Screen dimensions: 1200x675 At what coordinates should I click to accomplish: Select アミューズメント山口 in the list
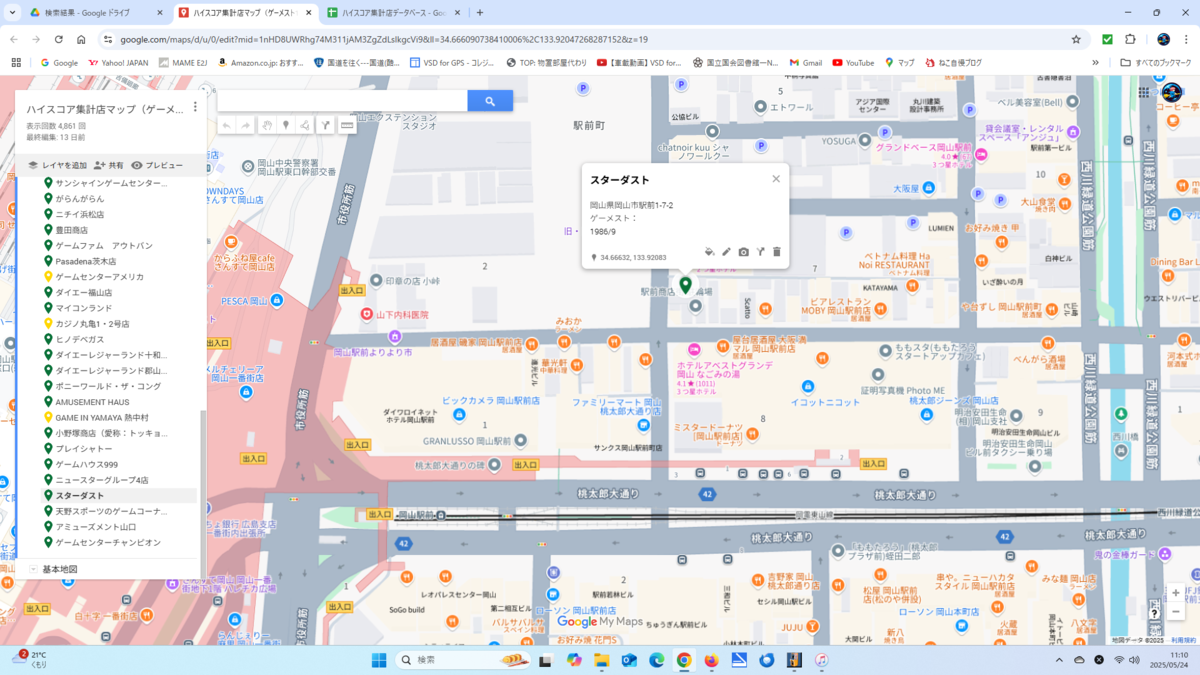(x=95, y=527)
